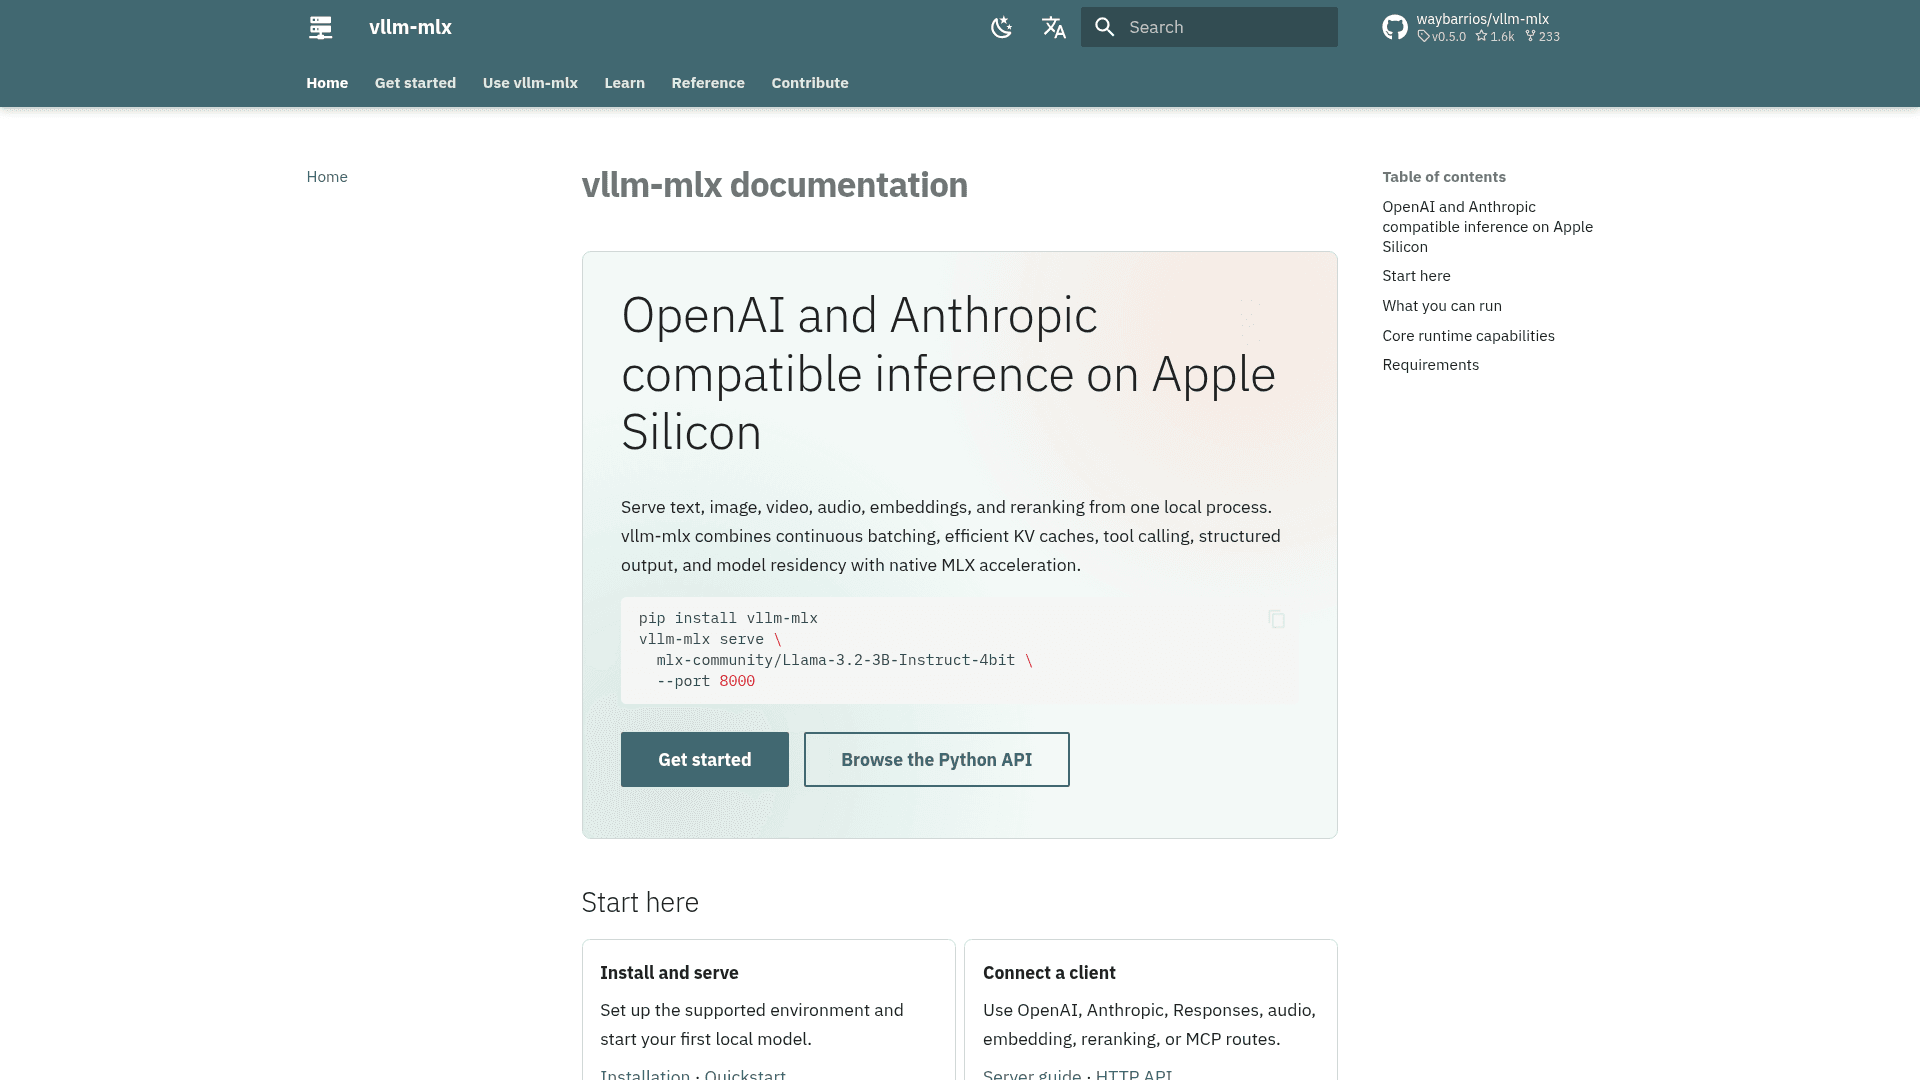
Task: Click the Table of contents label
Action: tap(1444, 177)
